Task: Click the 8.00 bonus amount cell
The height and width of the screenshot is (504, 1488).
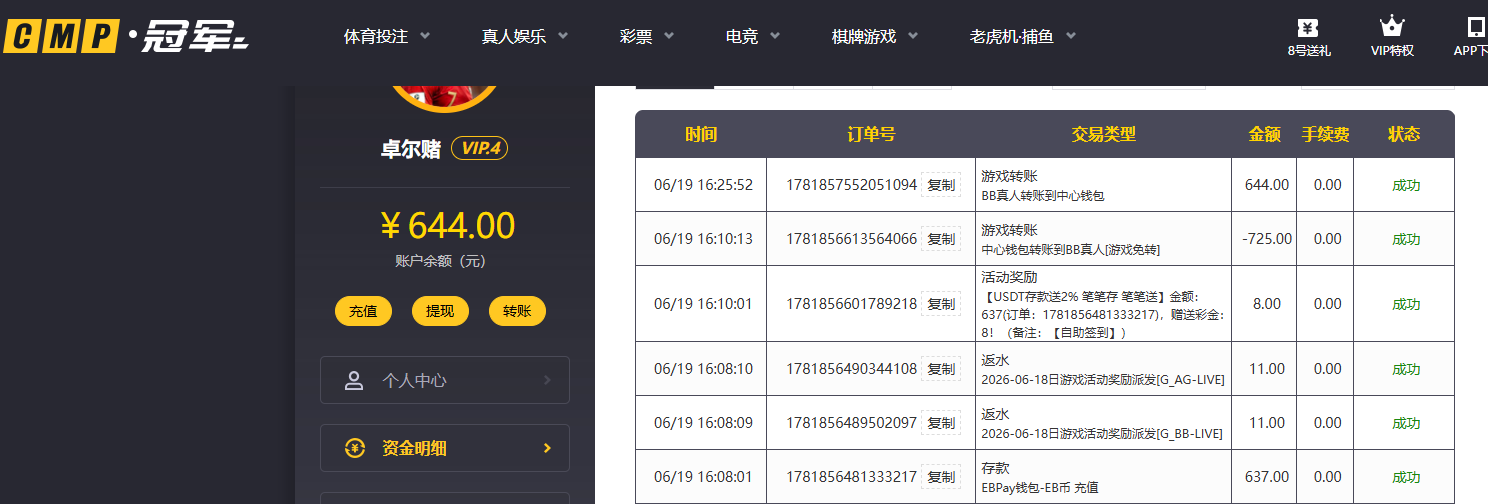Action: pos(1267,304)
